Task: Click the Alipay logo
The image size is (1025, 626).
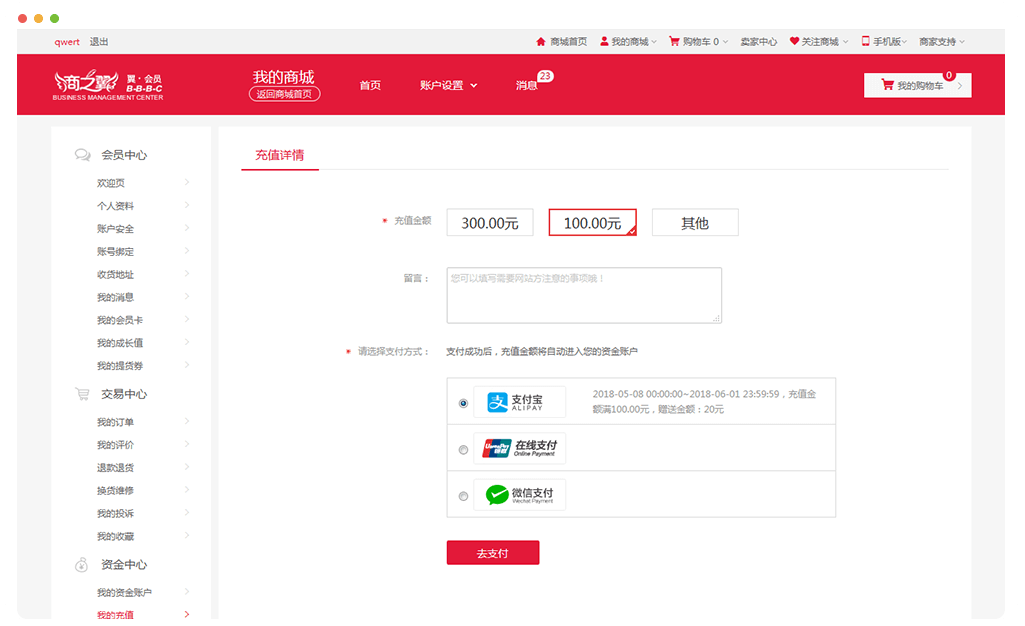Action: 519,402
